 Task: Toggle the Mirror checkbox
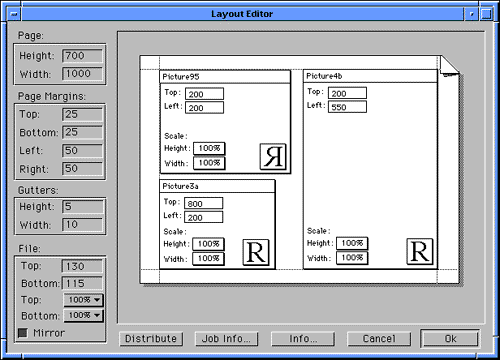click(23, 333)
